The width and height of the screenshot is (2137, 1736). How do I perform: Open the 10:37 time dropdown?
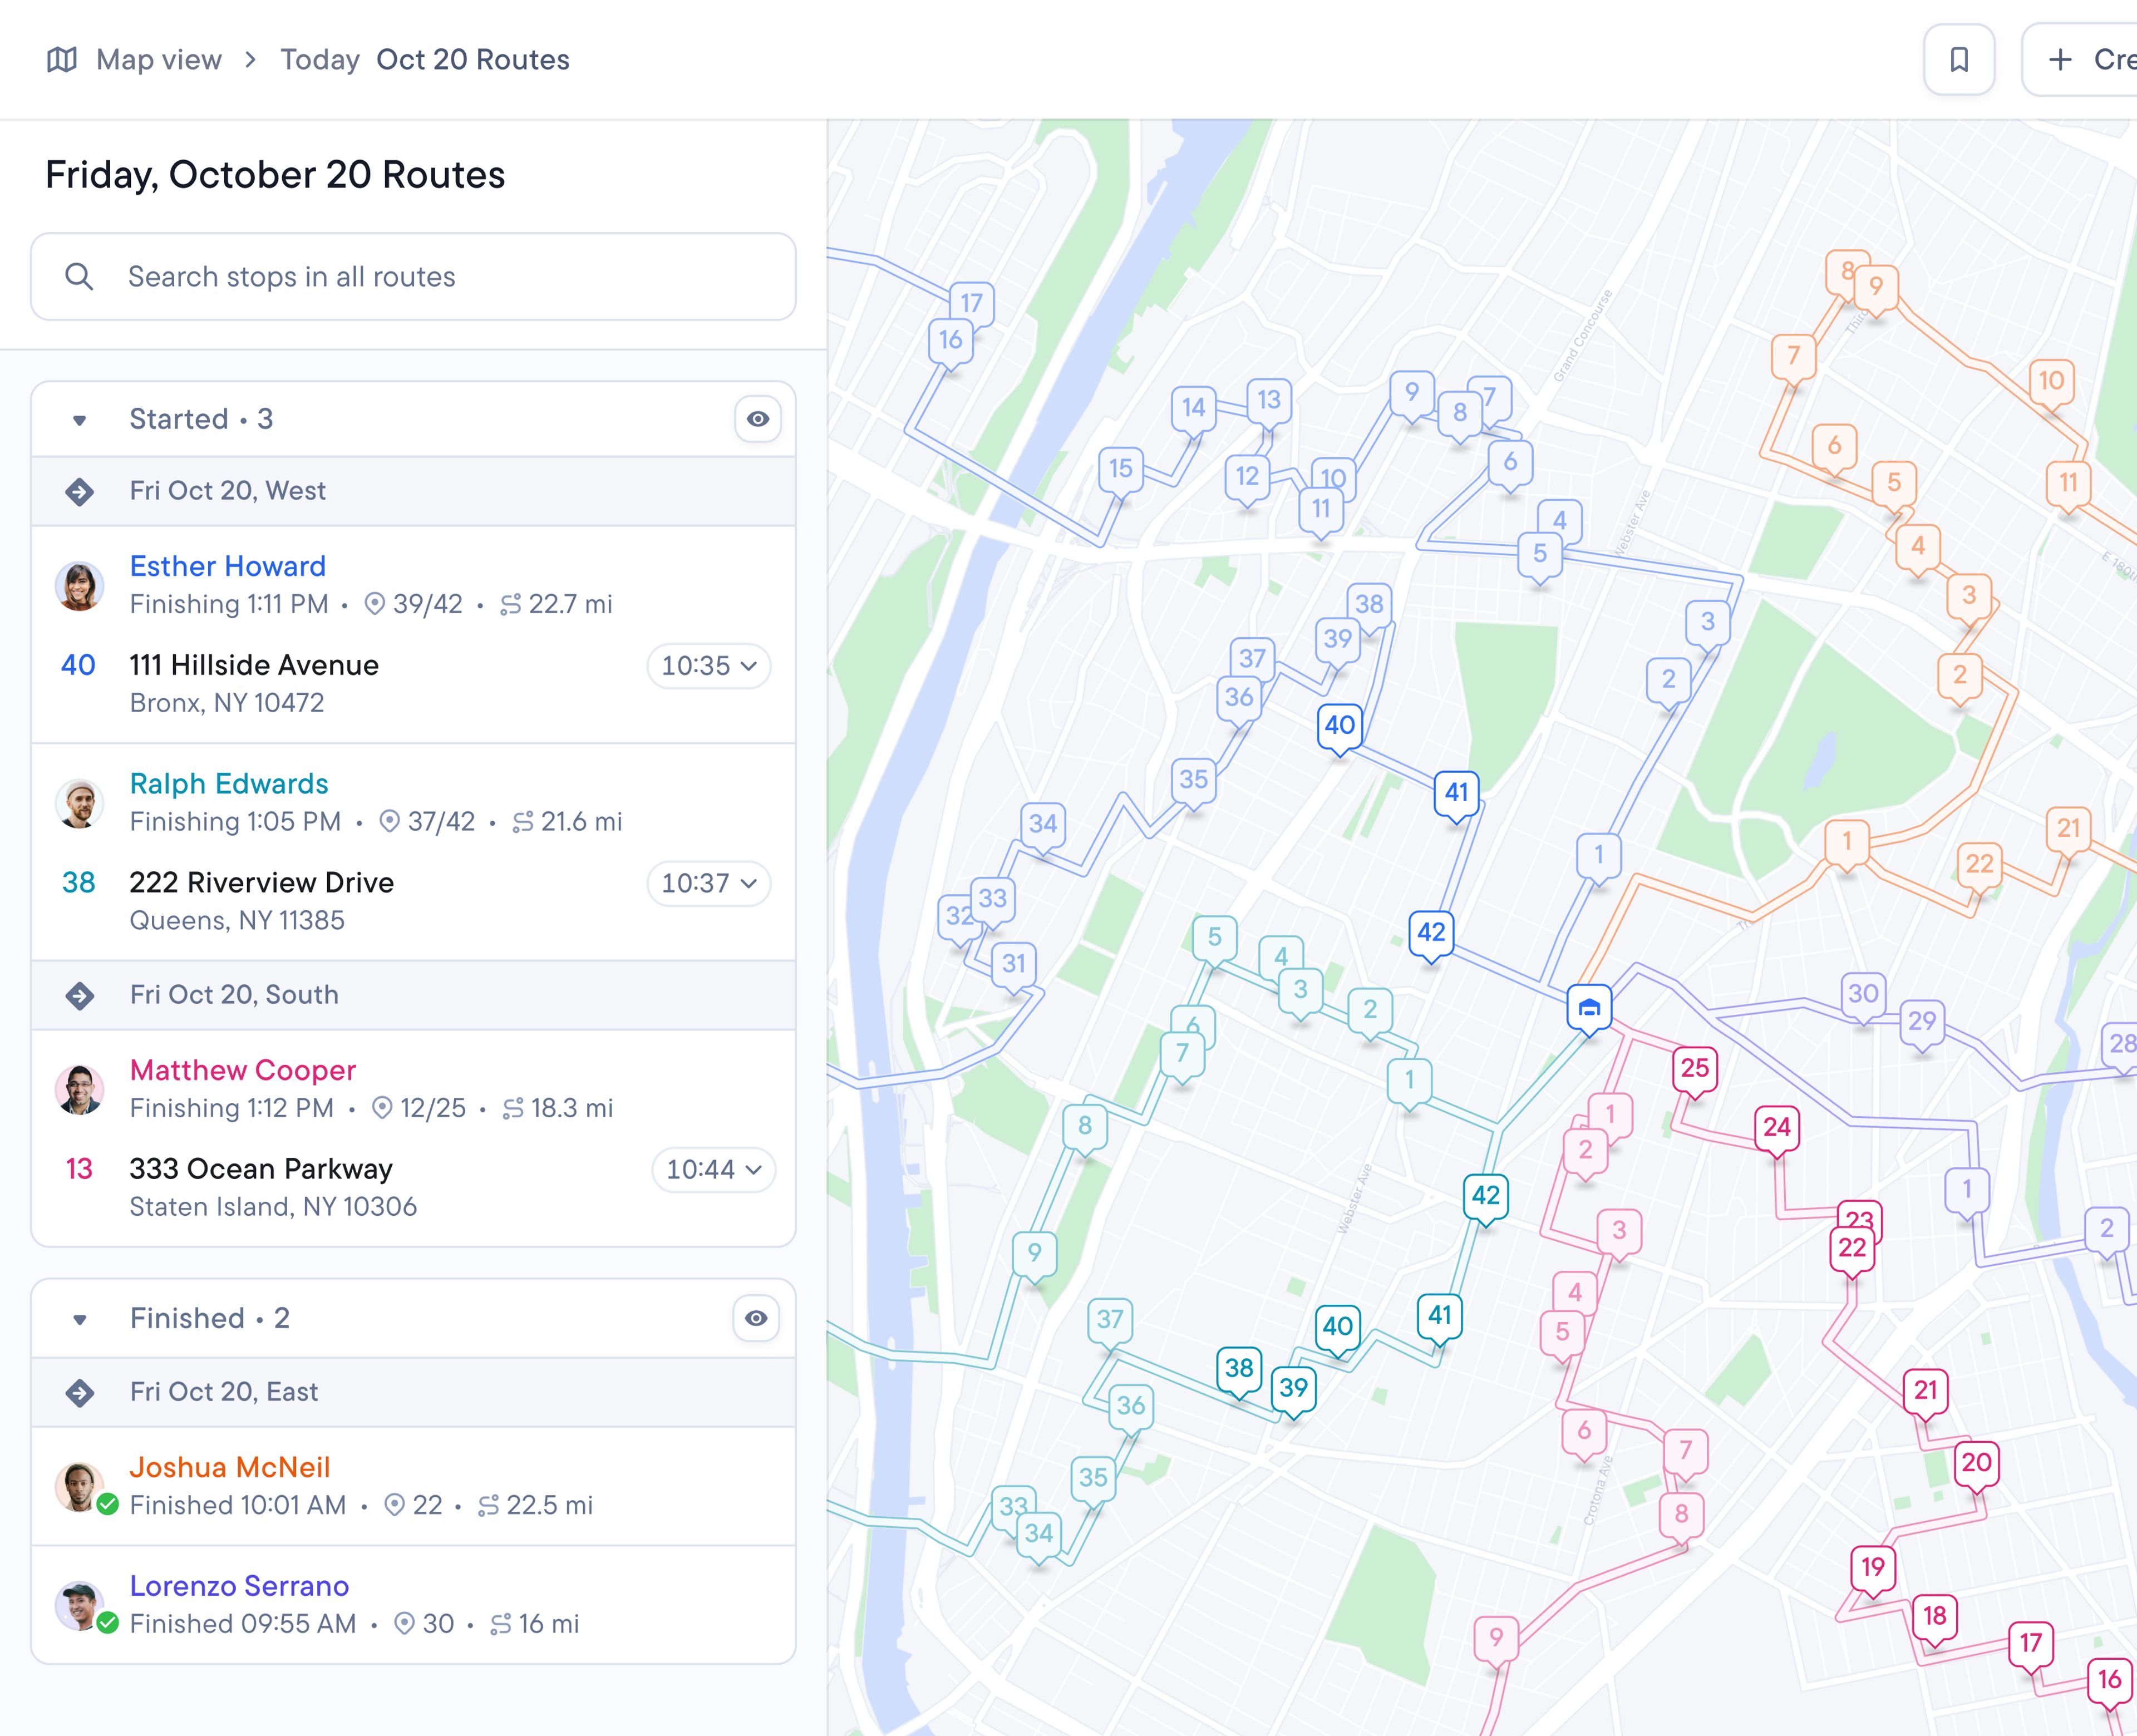click(709, 884)
